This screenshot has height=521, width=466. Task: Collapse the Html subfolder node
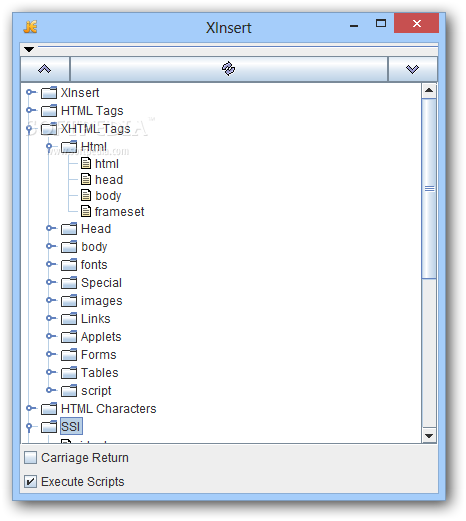pyautogui.click(x=49, y=147)
